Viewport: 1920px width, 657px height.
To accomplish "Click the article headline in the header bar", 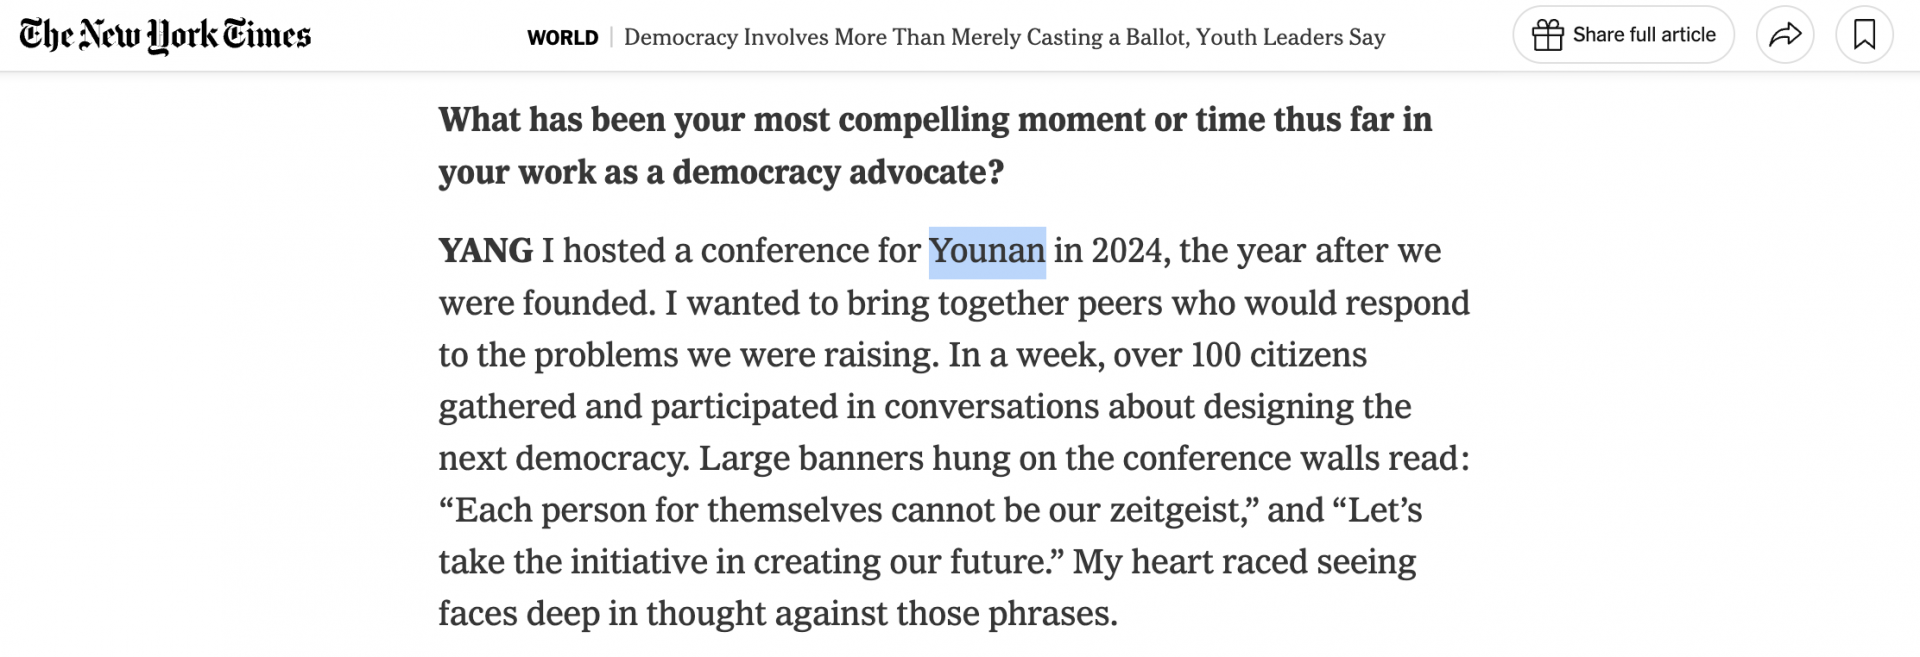I will pos(1004,37).
